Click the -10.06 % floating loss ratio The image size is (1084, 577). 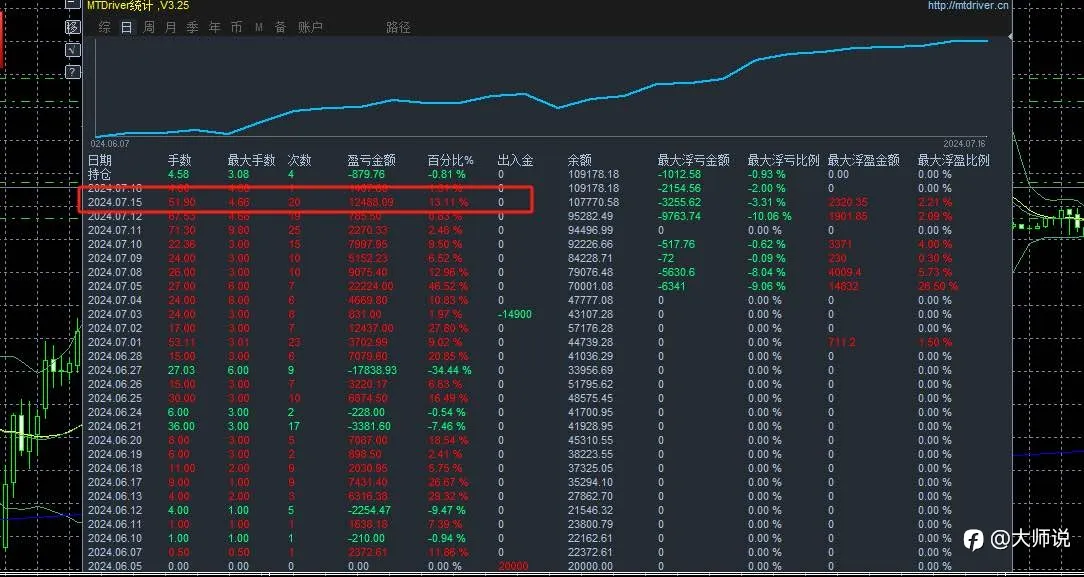click(x=769, y=216)
